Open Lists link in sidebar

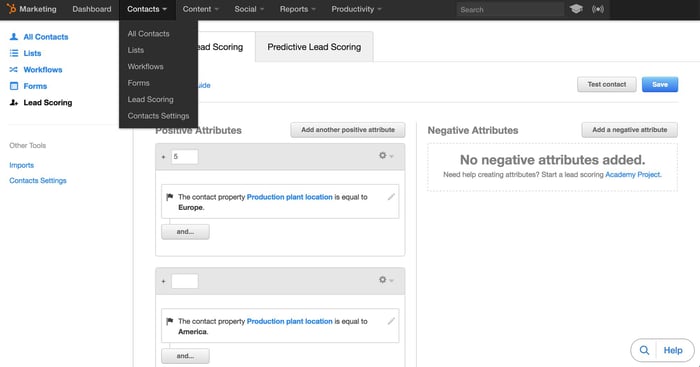(x=32, y=53)
